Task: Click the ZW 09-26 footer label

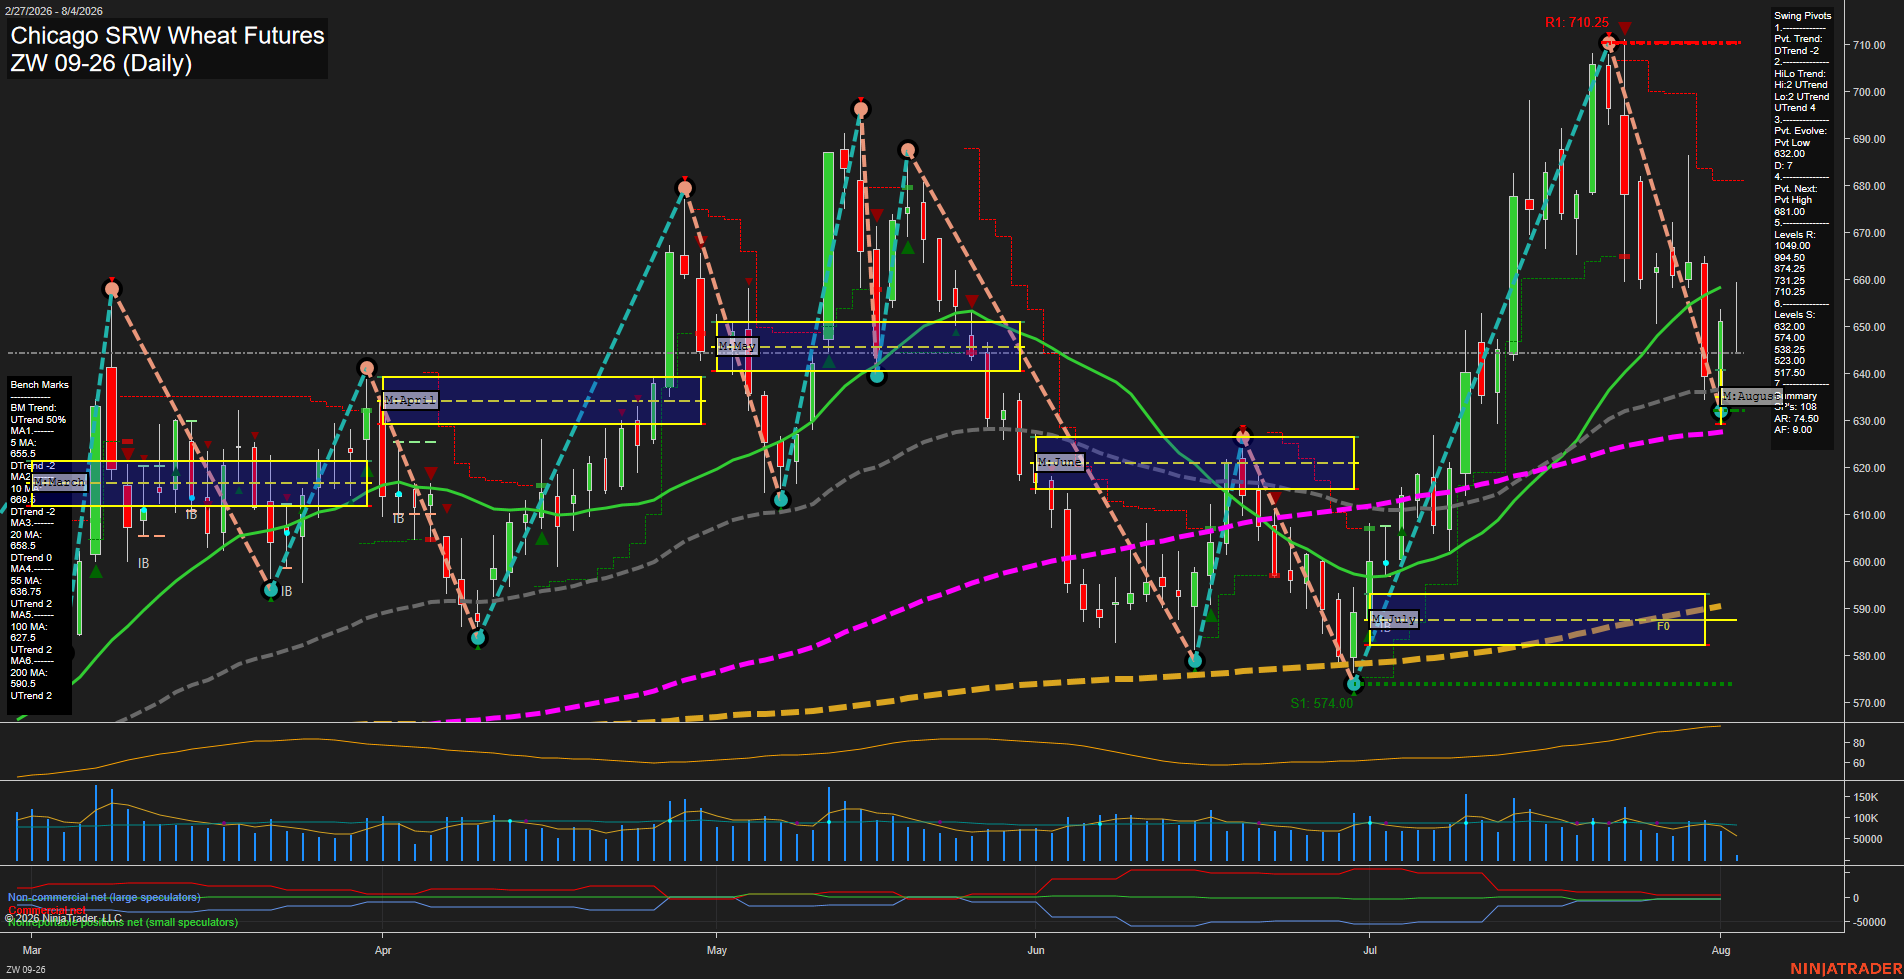Action: coord(26,970)
